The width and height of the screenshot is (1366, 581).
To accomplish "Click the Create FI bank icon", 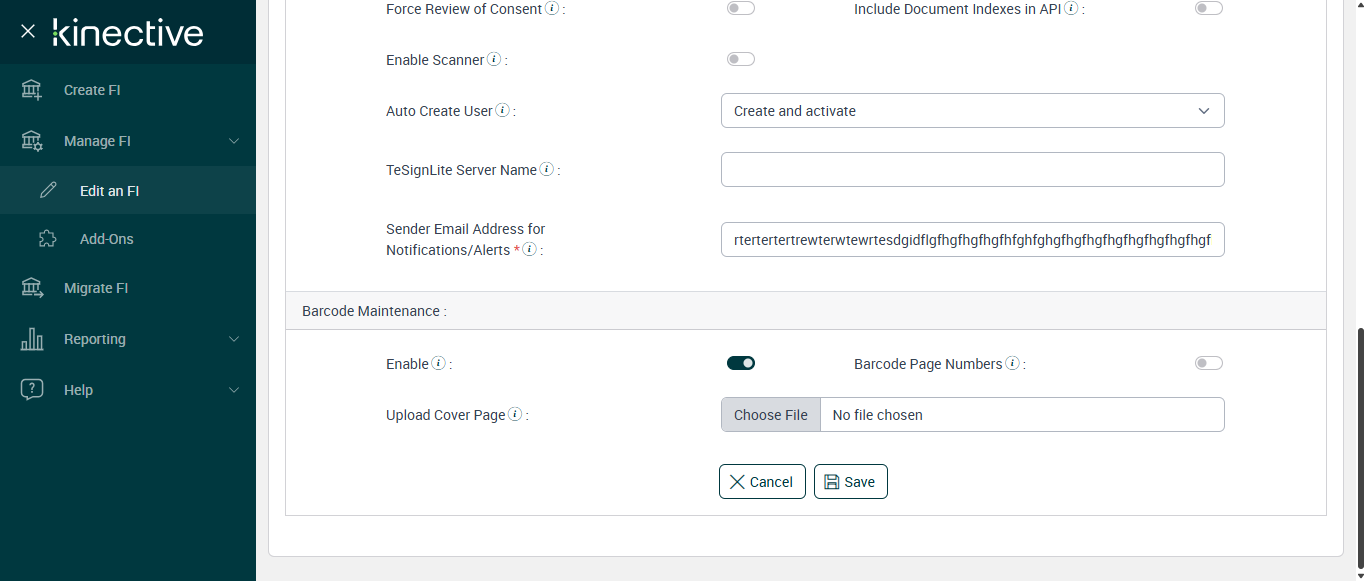I will click(32, 90).
